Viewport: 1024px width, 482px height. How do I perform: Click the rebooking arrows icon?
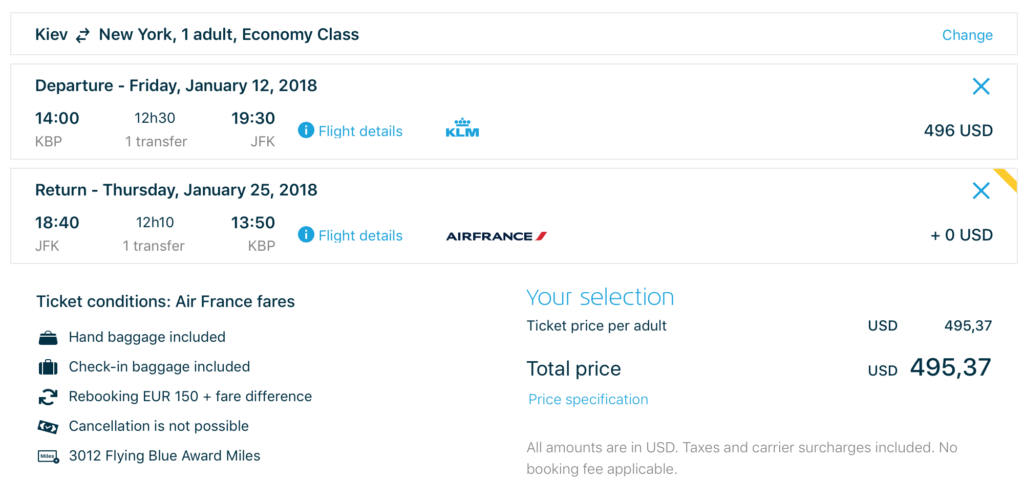coord(48,397)
